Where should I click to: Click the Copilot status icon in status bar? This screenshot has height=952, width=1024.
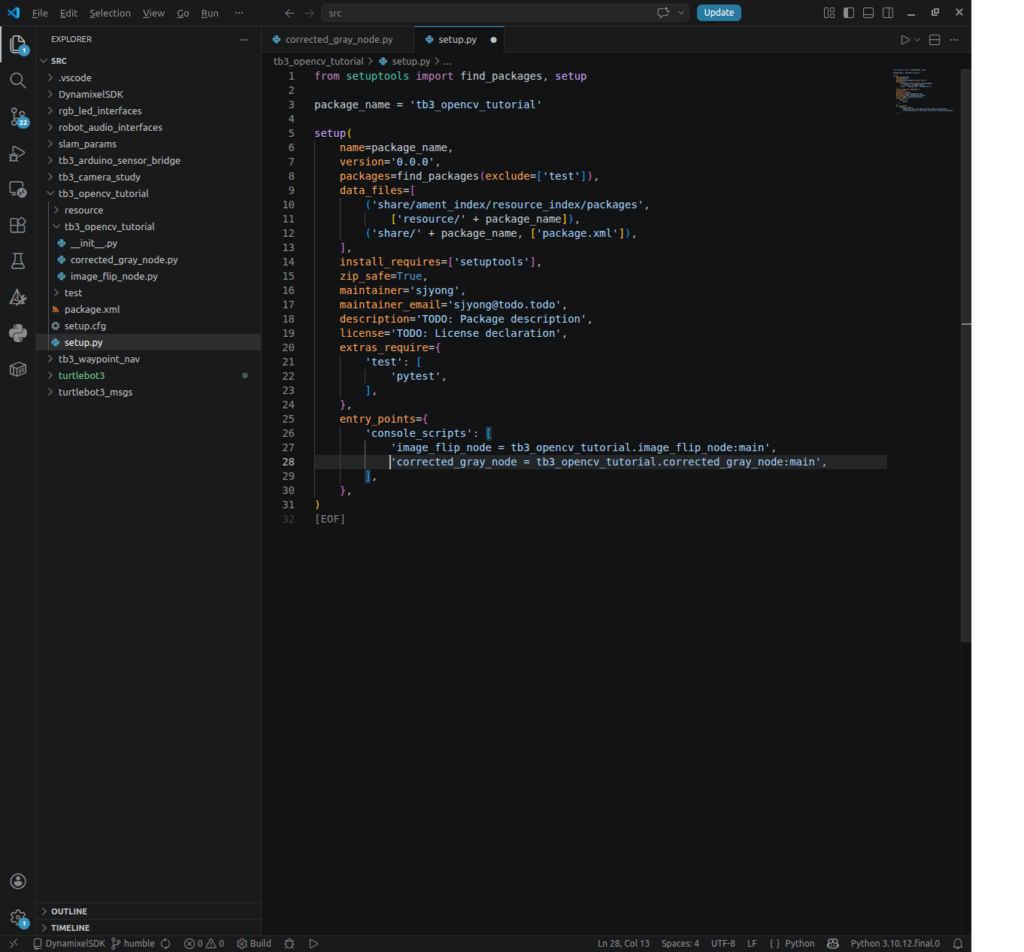pyautogui.click(x=833, y=944)
